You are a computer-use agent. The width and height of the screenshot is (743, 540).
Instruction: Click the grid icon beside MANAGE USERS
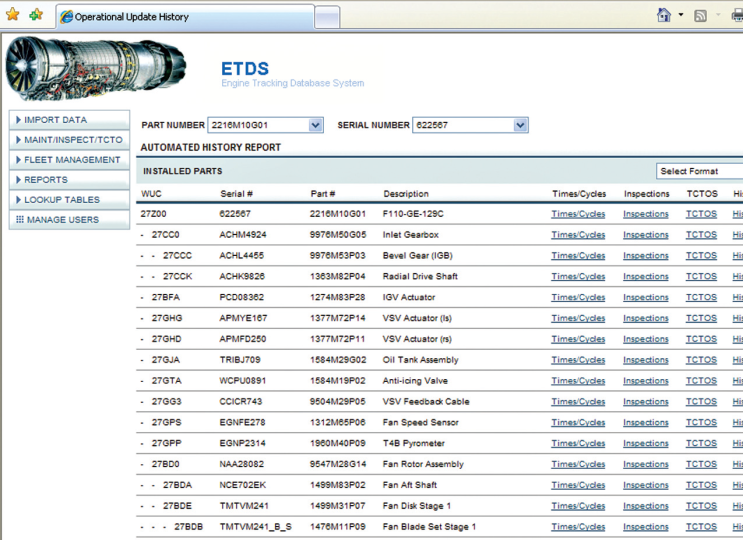19,219
